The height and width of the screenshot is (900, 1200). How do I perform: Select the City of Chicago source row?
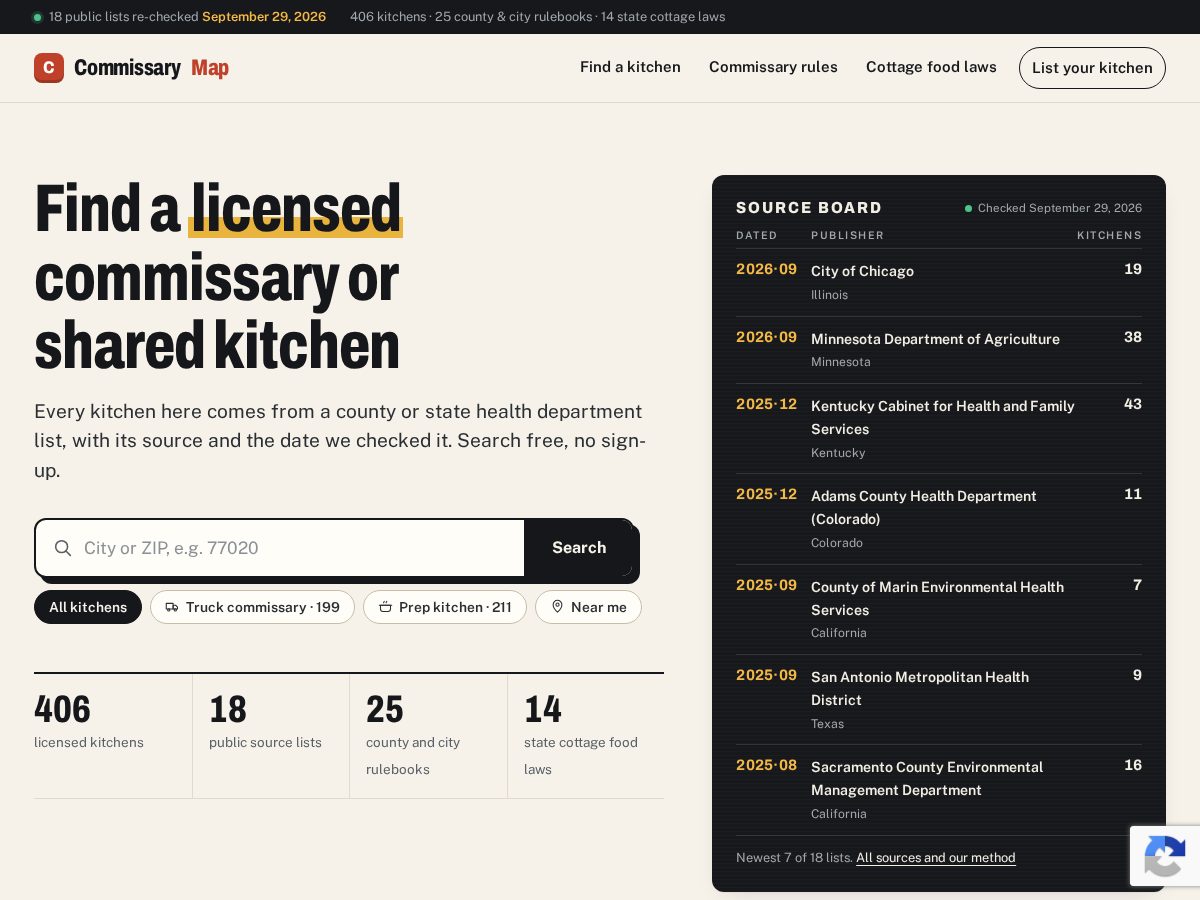[939, 282]
